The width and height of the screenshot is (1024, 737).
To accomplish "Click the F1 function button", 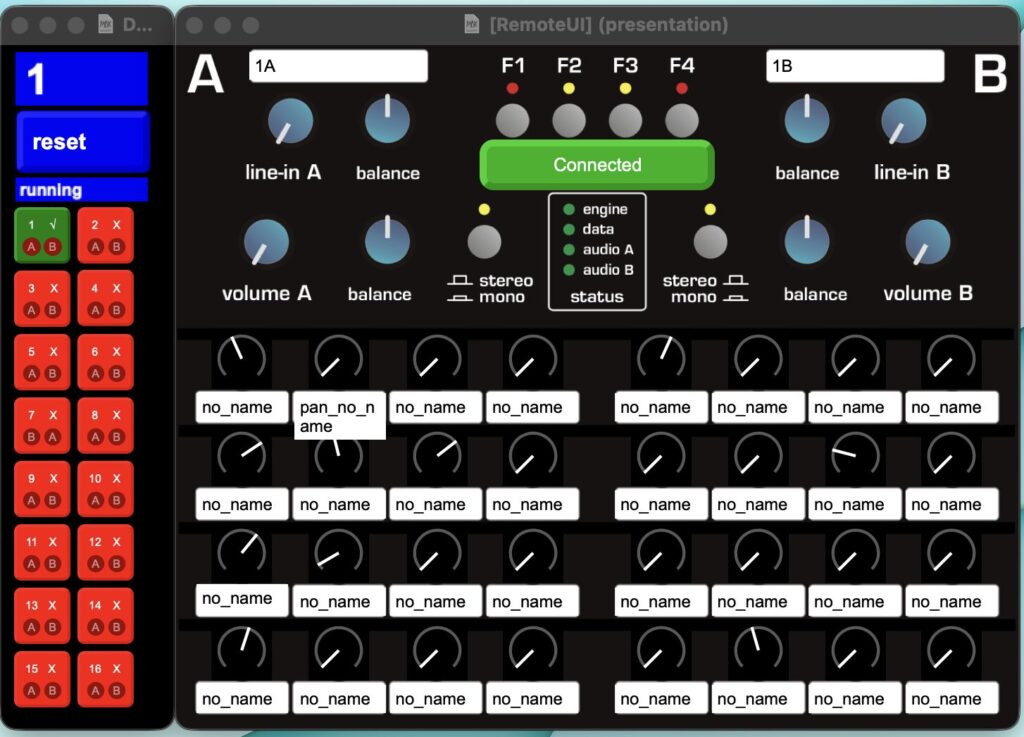I will [512, 121].
